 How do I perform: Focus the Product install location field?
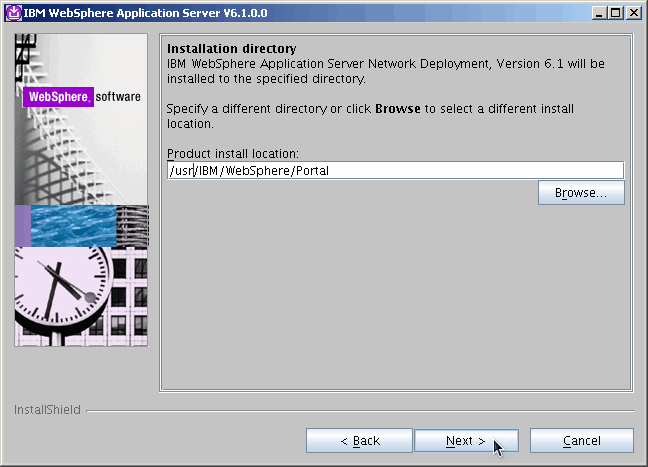tap(395, 170)
